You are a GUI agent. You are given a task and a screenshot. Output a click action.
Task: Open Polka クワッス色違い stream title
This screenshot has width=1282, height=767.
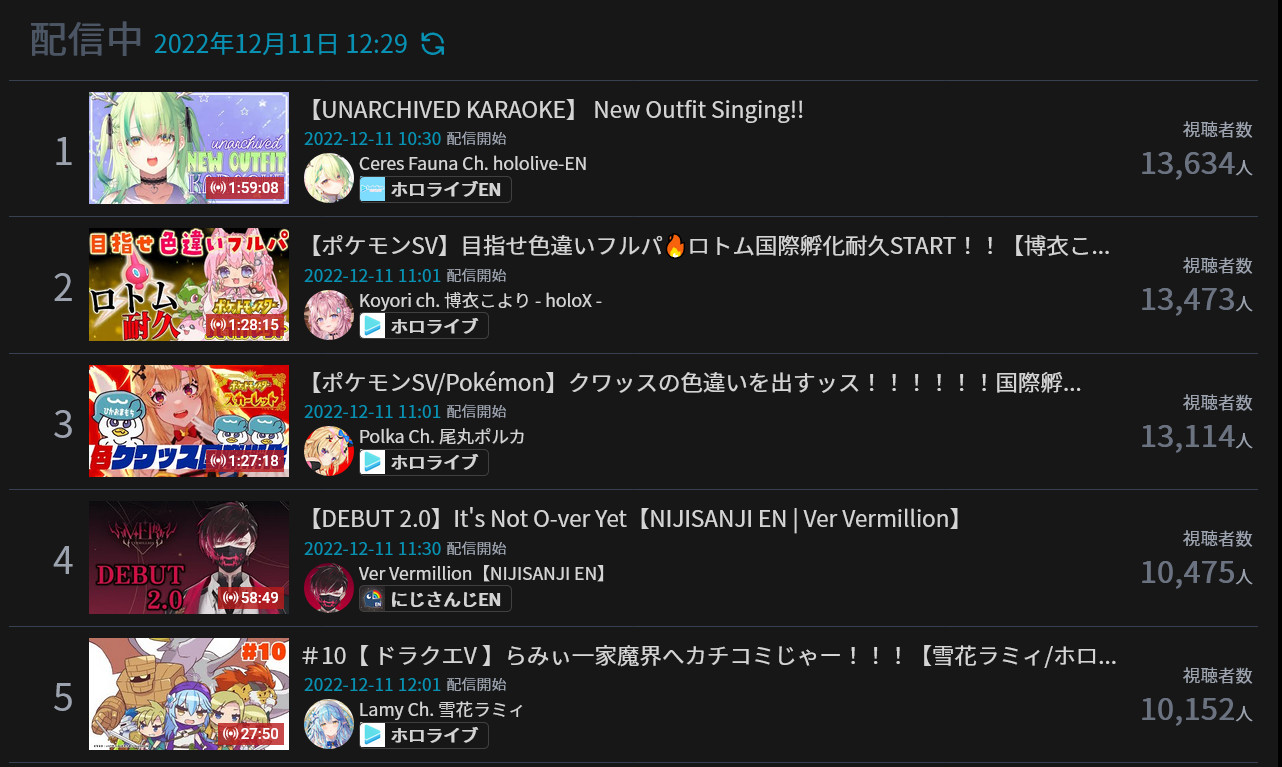[x=692, y=383]
